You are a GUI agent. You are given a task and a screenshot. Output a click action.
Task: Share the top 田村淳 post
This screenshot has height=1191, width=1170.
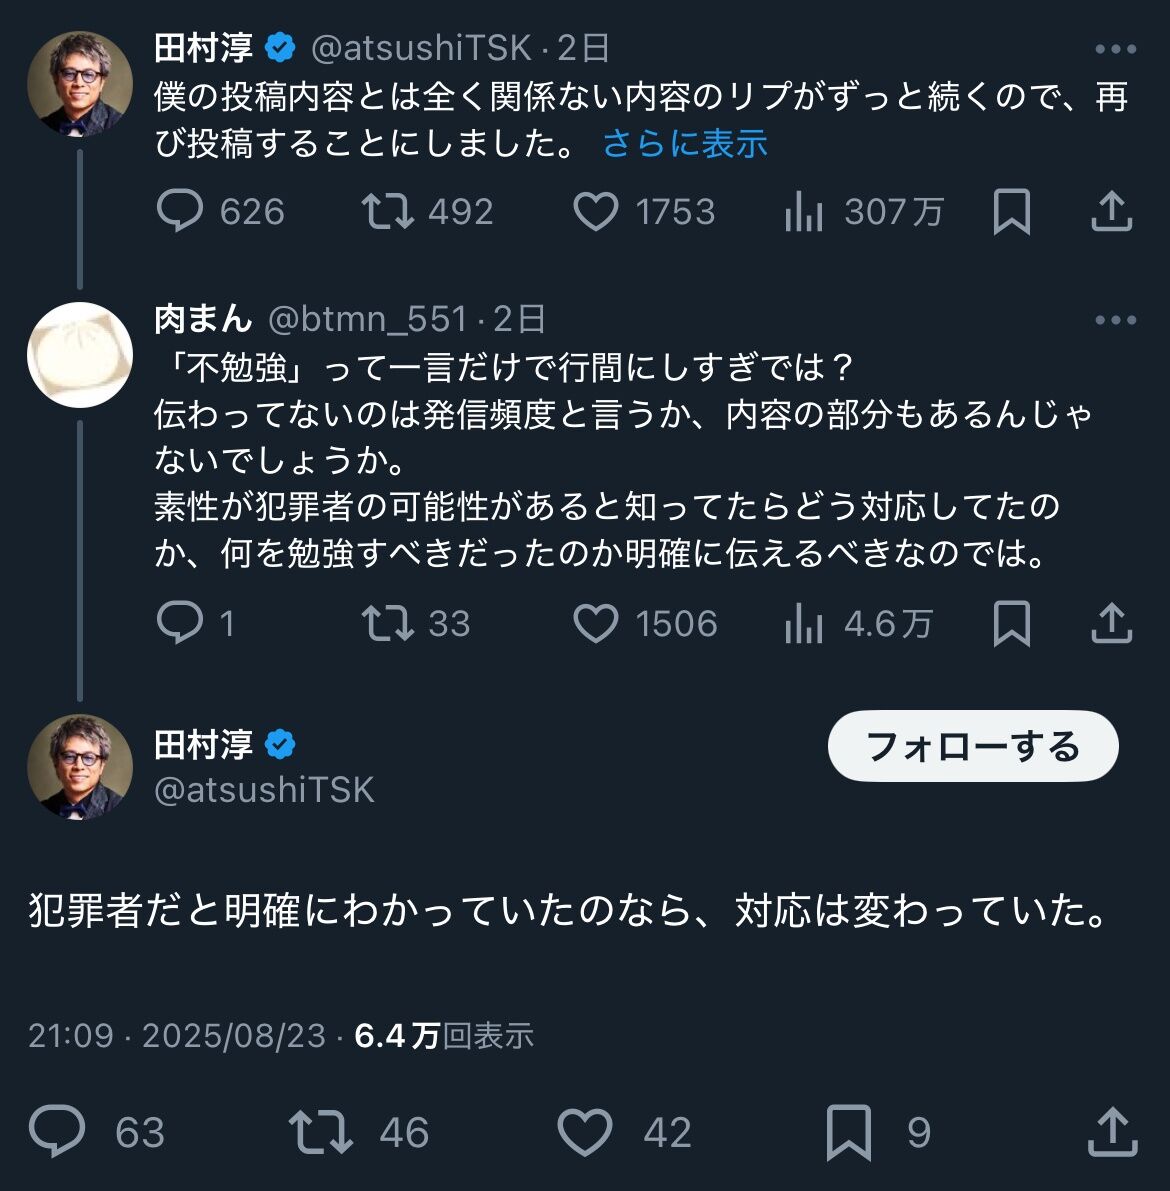(x=1111, y=212)
